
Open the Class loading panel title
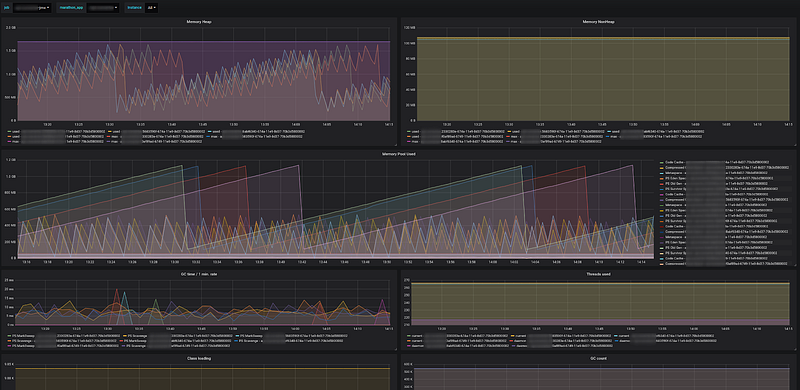(x=199, y=359)
